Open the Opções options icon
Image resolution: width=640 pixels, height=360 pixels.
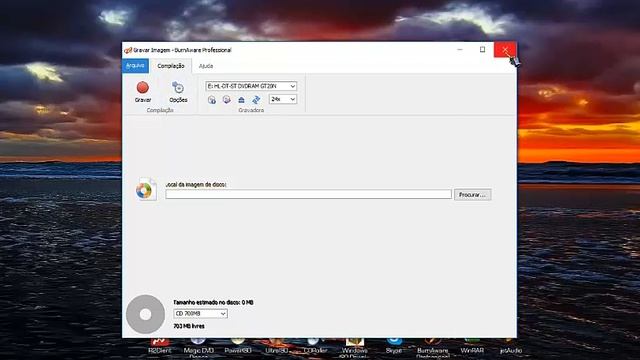tap(178, 87)
